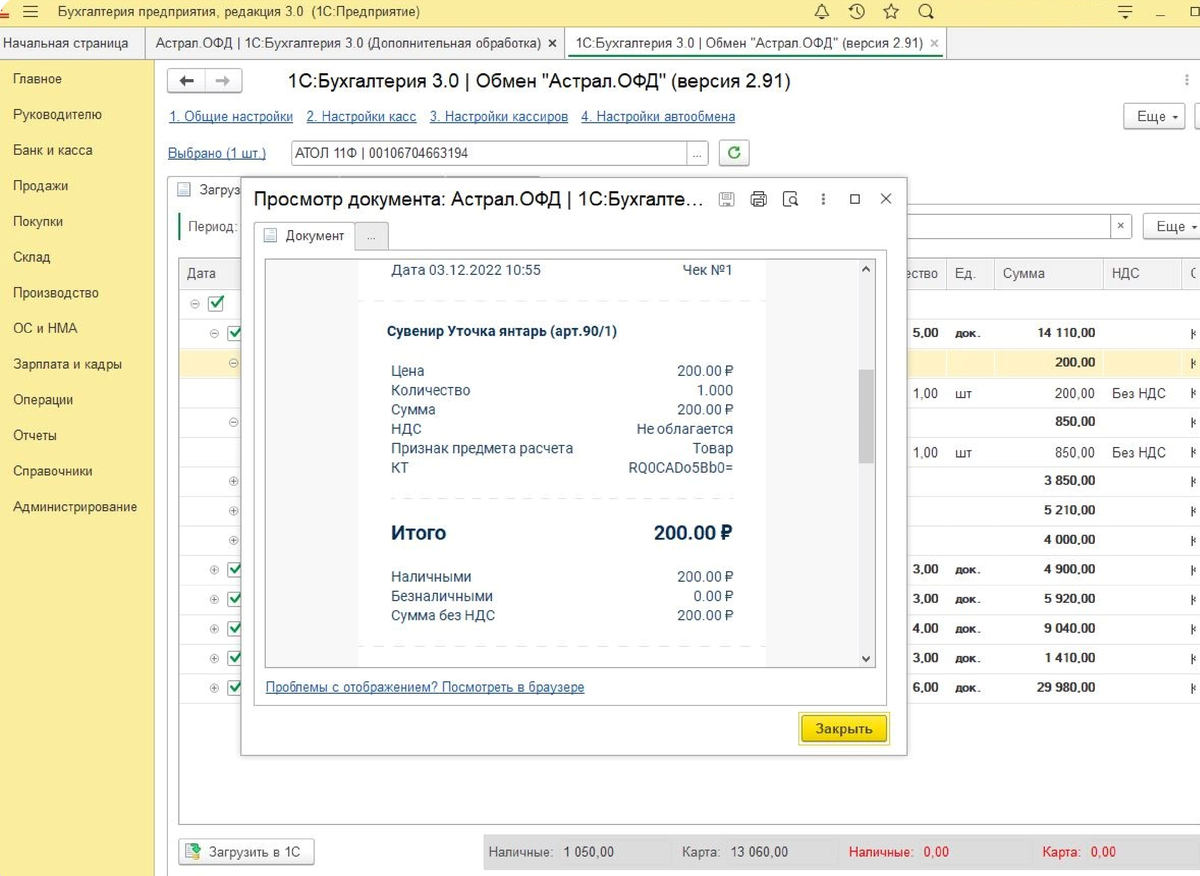The width and height of the screenshot is (1200, 876).
Task: Open the three-dot menu in document dialog
Action: (823, 199)
